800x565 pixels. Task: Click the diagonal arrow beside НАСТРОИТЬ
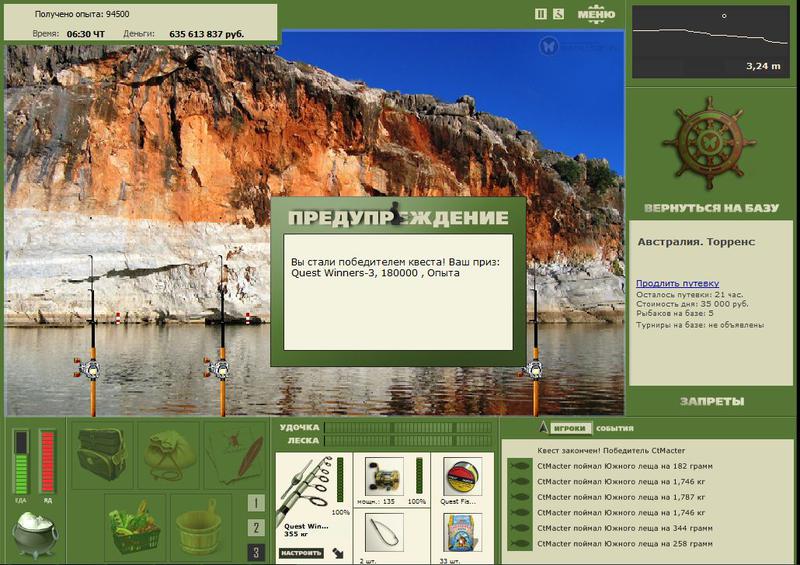(x=338, y=553)
